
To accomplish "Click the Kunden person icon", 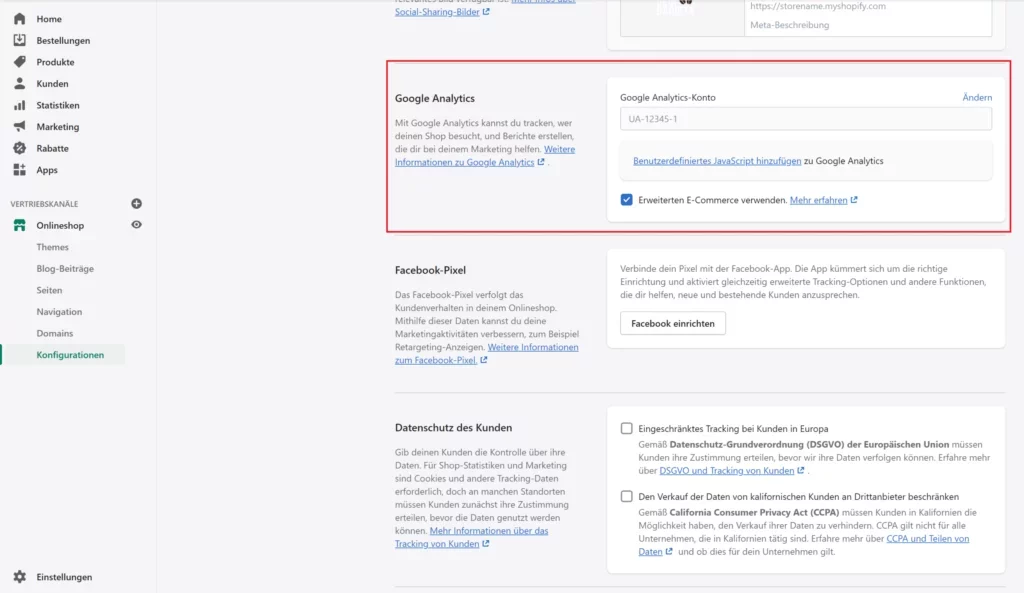I will tap(20, 84).
